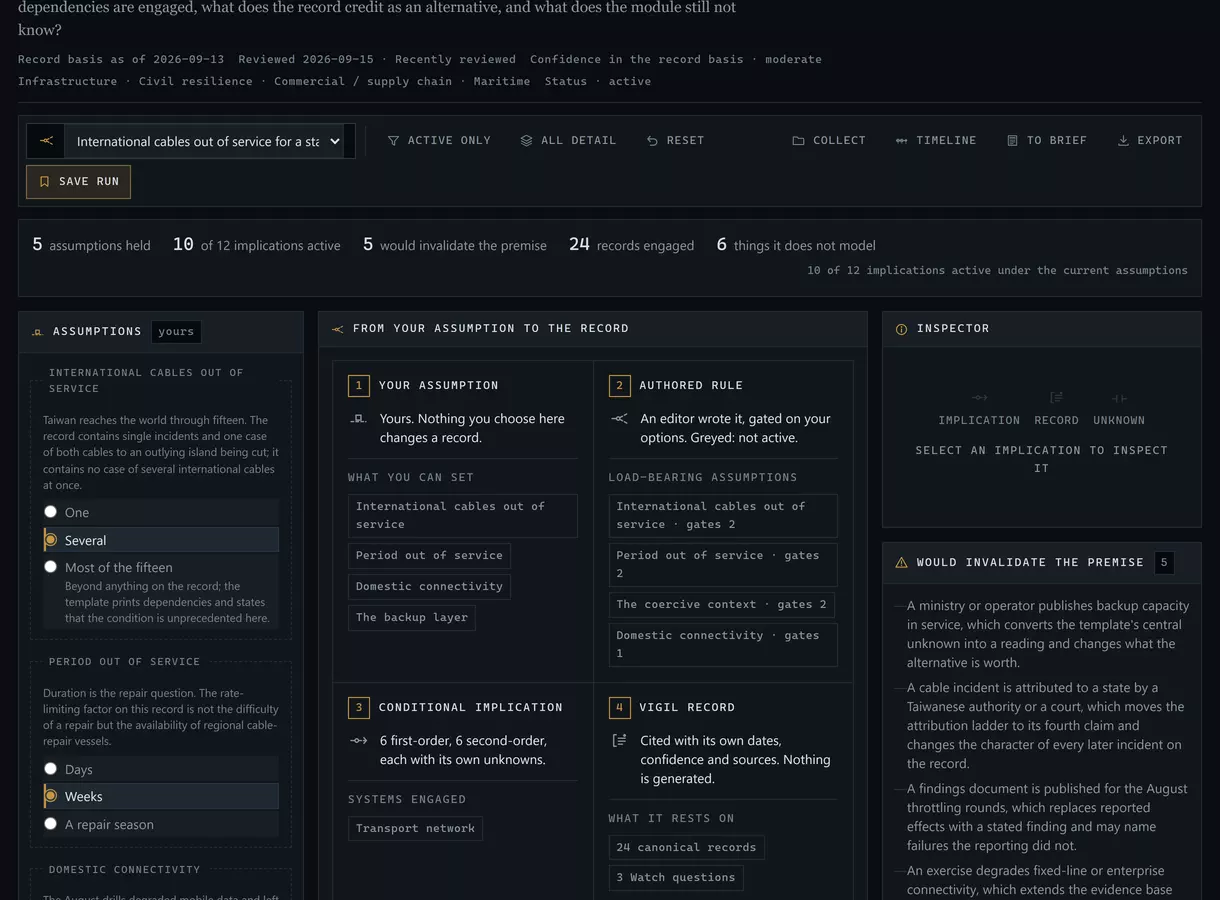Click International cables out of service settable chip
This screenshot has width=1220, height=900.
pyautogui.click(x=463, y=516)
